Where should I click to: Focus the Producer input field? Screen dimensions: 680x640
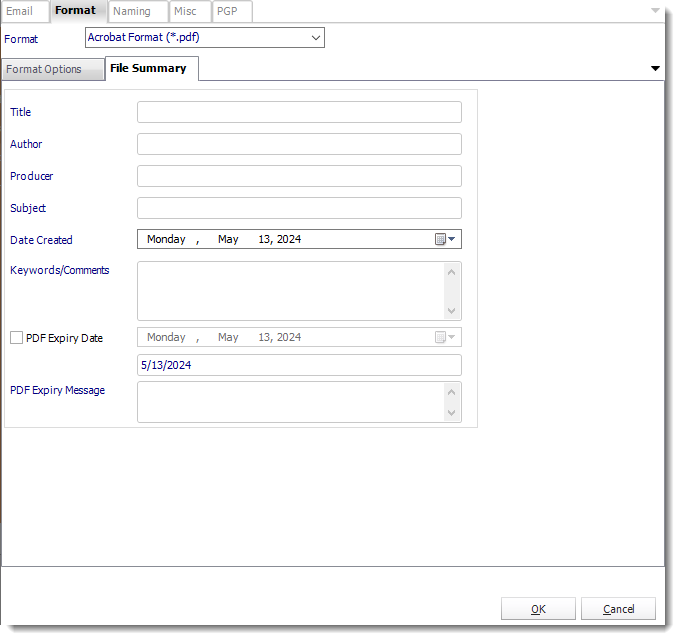(299, 176)
